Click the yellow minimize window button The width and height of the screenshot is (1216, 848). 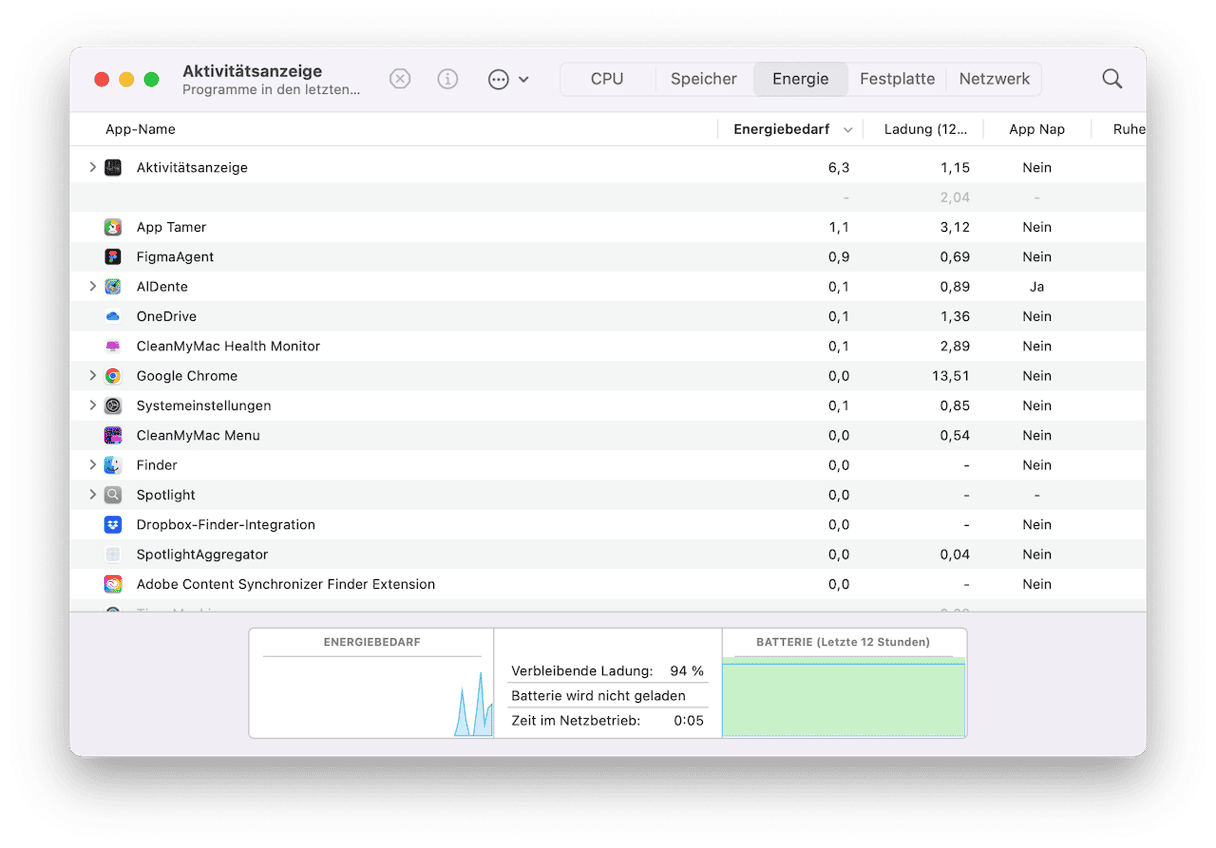click(x=126, y=79)
